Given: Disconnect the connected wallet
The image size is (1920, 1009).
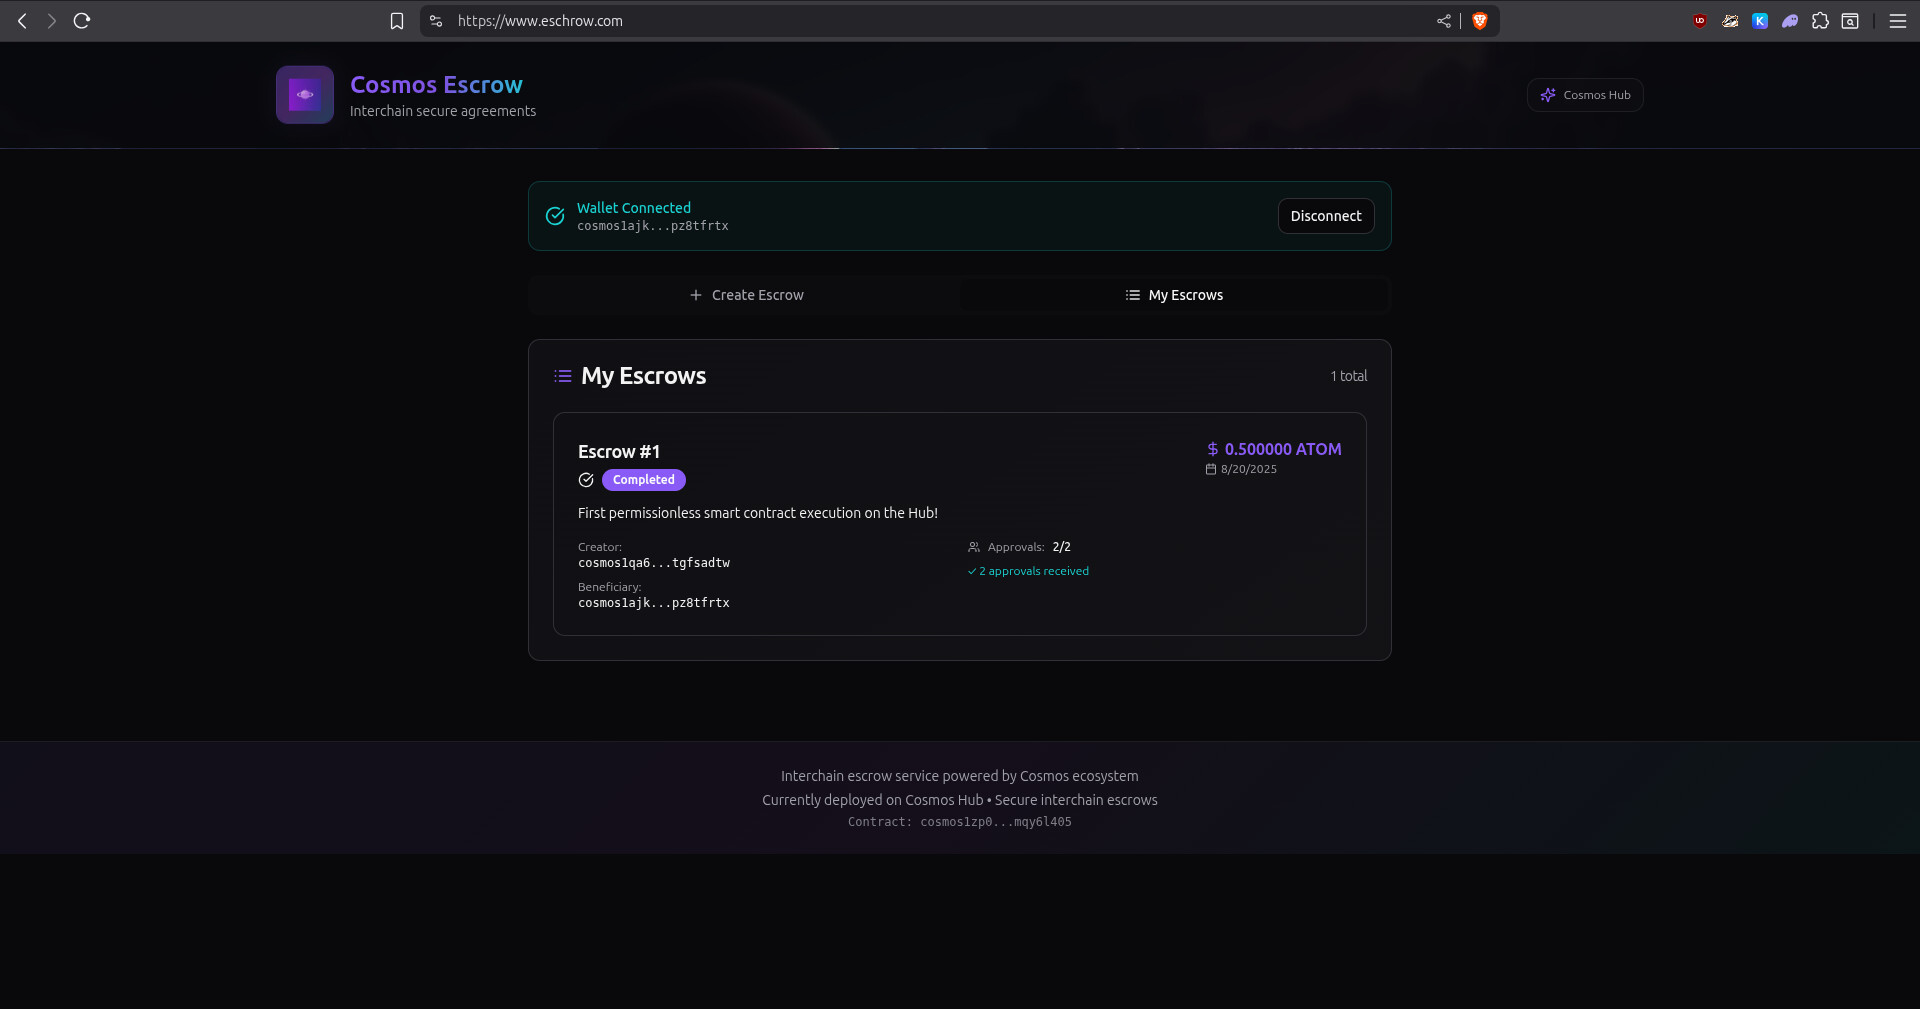Looking at the screenshot, I should [x=1326, y=216].
